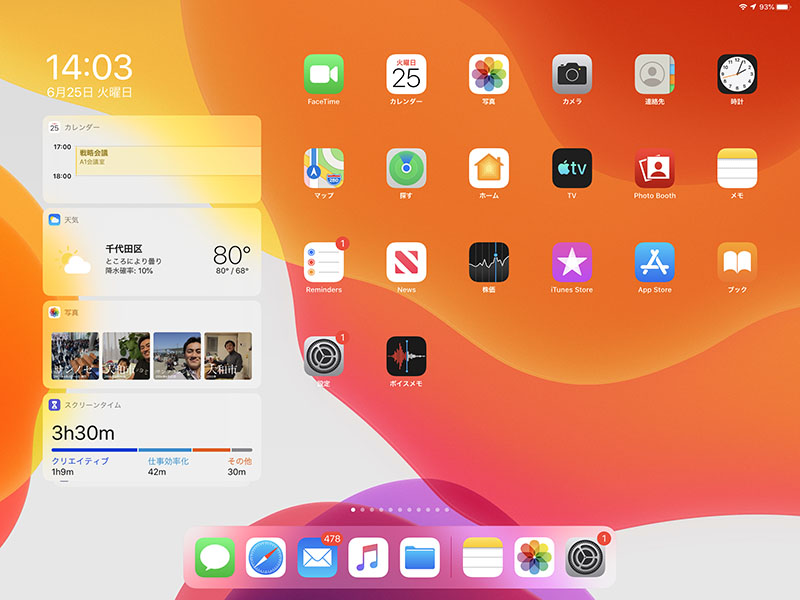Open Music from the dock
Screen dimensions: 800x600
pos(368,557)
